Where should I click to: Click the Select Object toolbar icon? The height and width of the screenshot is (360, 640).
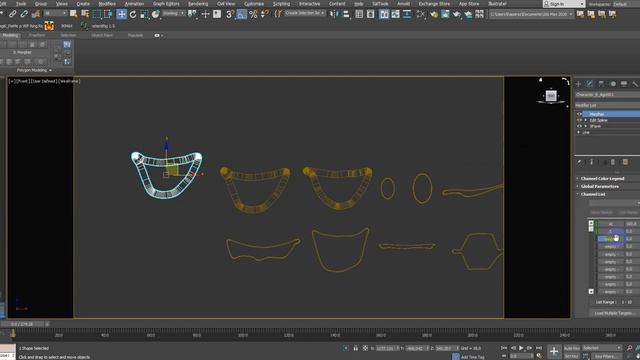click(x=73, y=14)
